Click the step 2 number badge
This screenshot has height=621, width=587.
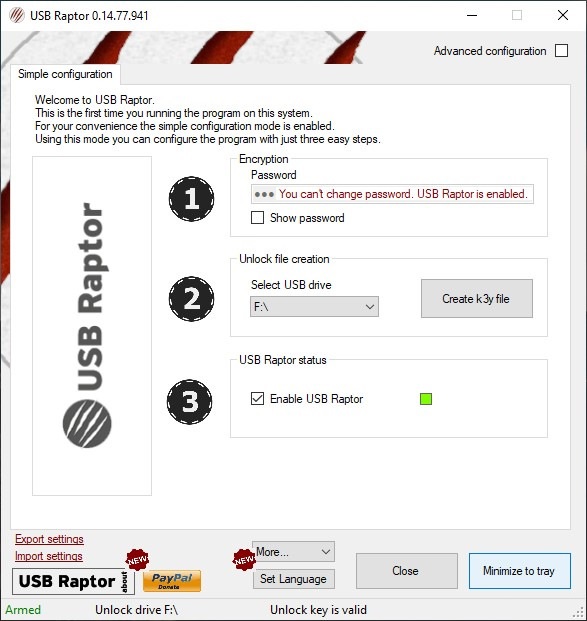[191, 299]
